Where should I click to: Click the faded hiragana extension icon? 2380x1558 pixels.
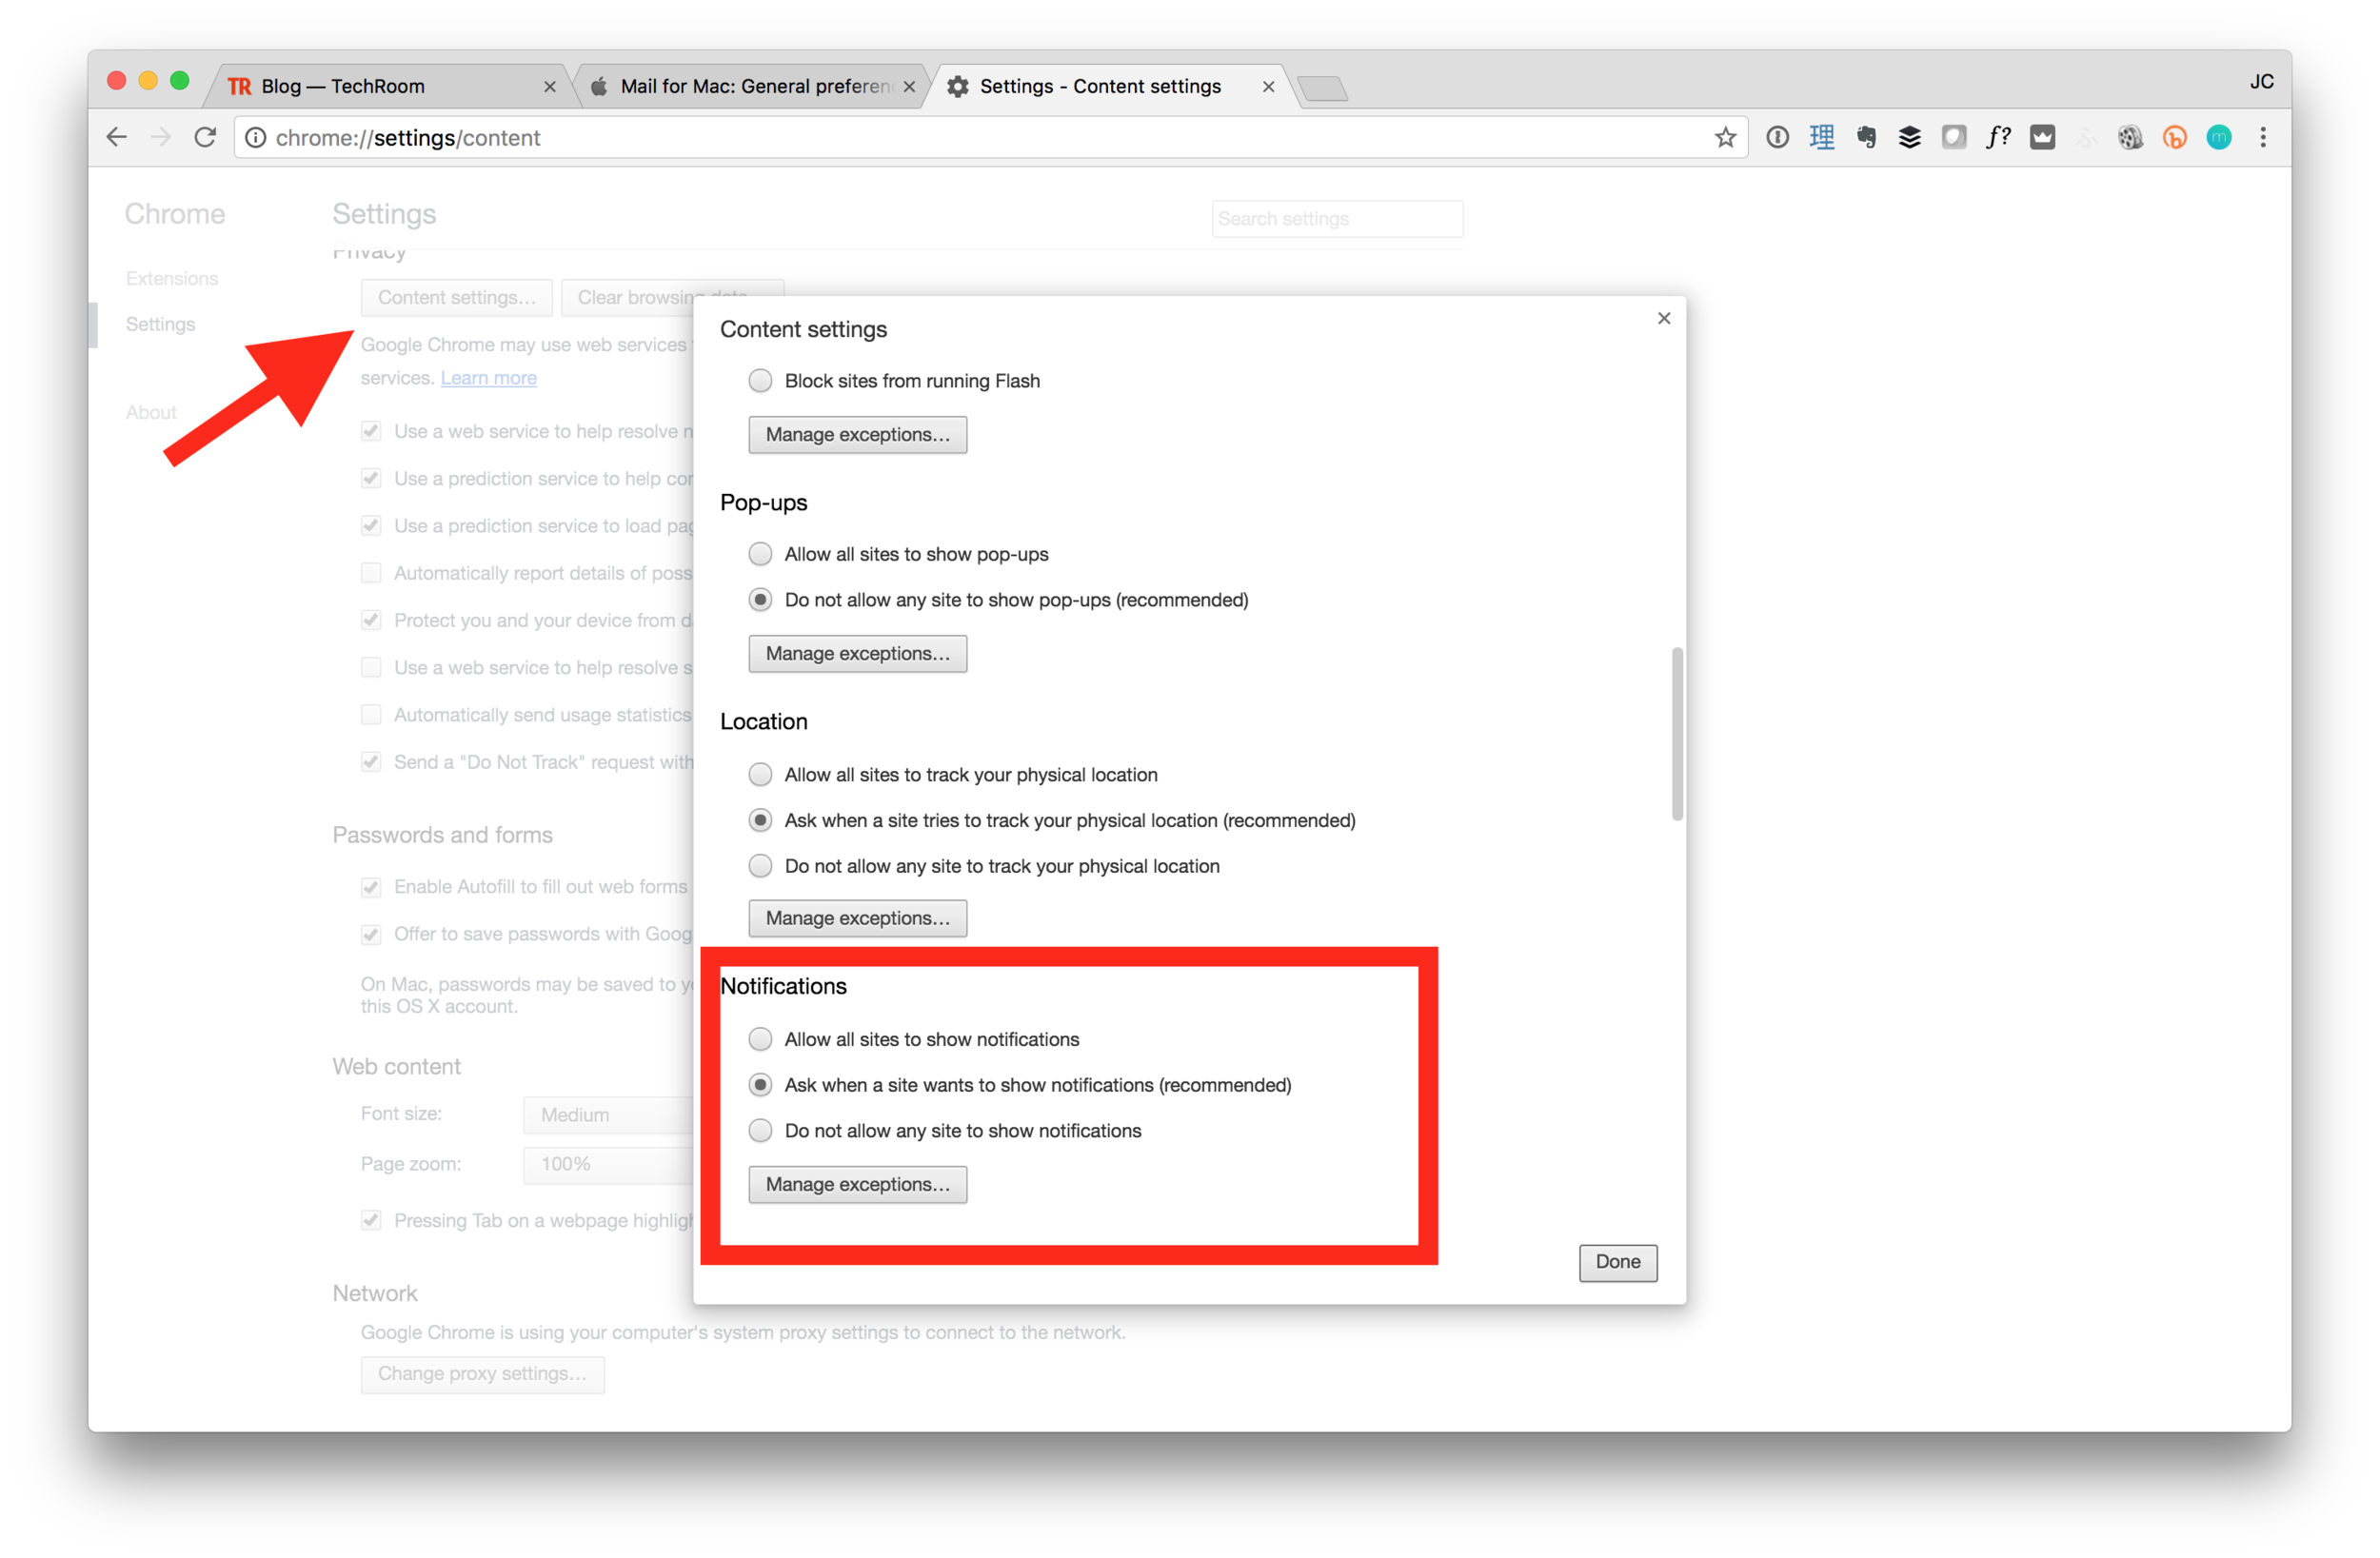pyautogui.click(x=2086, y=137)
